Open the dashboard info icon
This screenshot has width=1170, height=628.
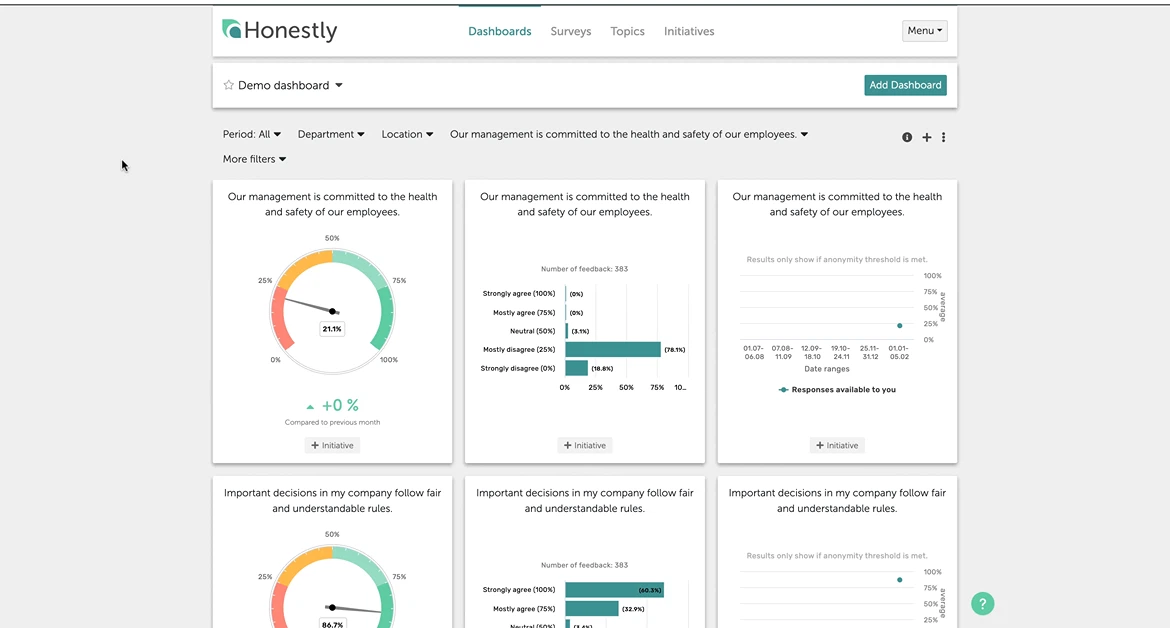click(x=907, y=137)
